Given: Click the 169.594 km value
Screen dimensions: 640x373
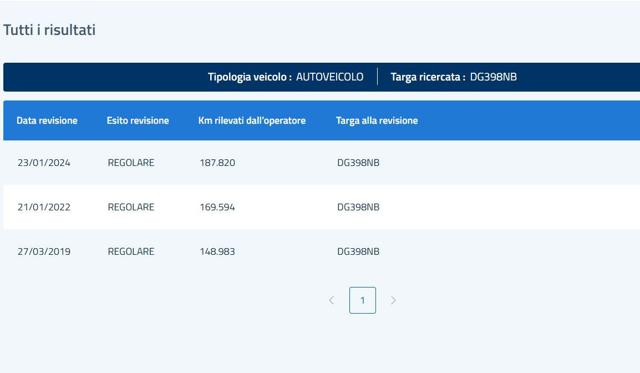Looking at the screenshot, I should [x=217, y=207].
